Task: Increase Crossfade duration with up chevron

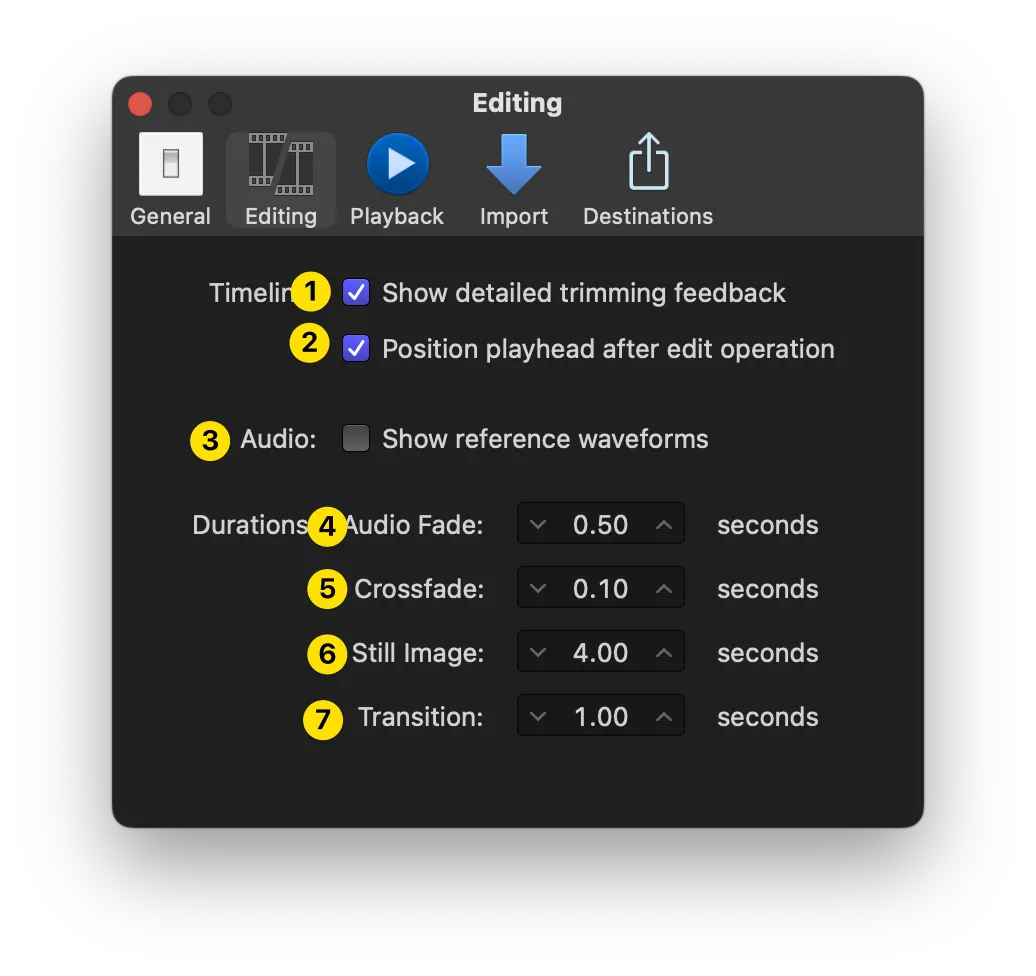Action: pos(664,589)
